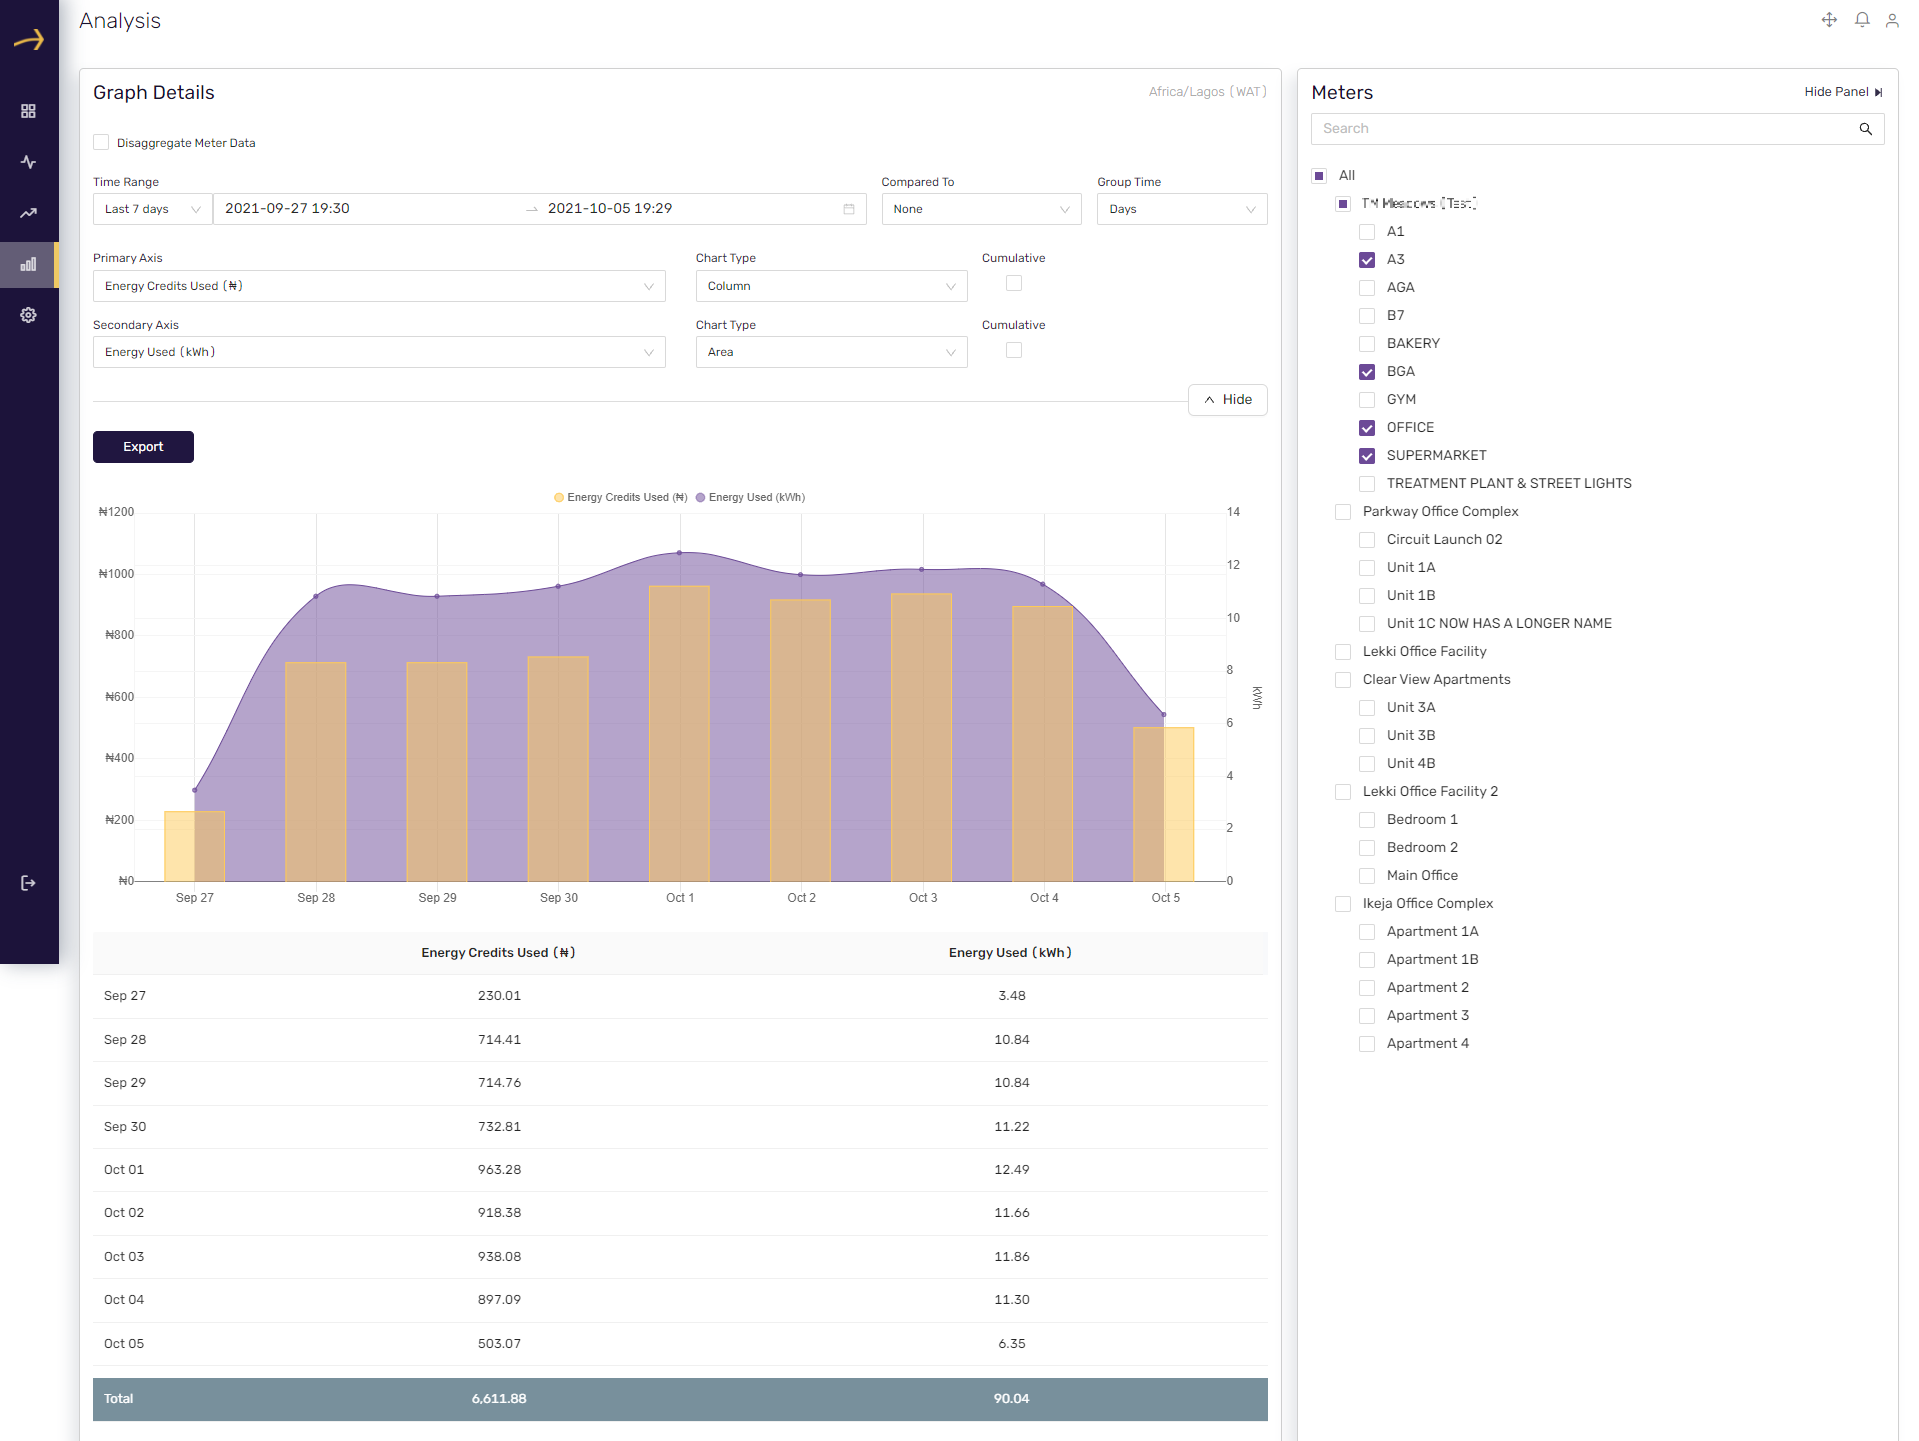Select Unit 1C NOW HAS A LONGER NAME
Screen dimensions: 1919x1441
tap(1499, 624)
